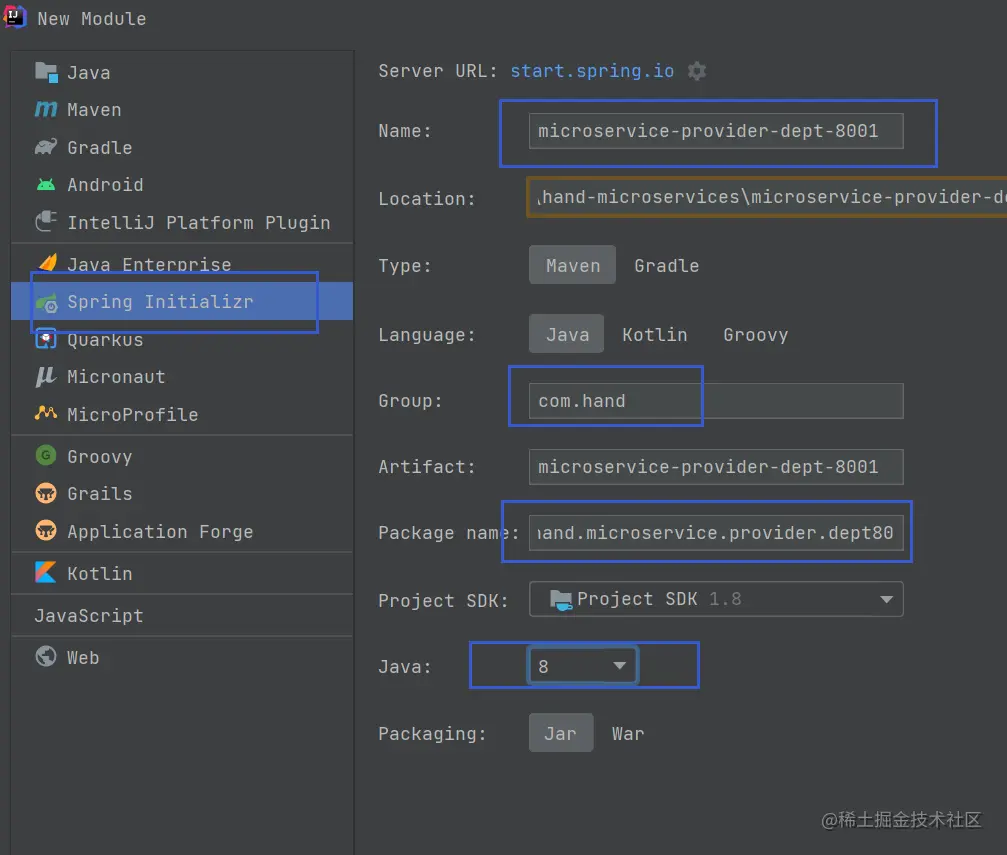Click into the Group text field
The image size is (1007, 855).
[x=716, y=401]
